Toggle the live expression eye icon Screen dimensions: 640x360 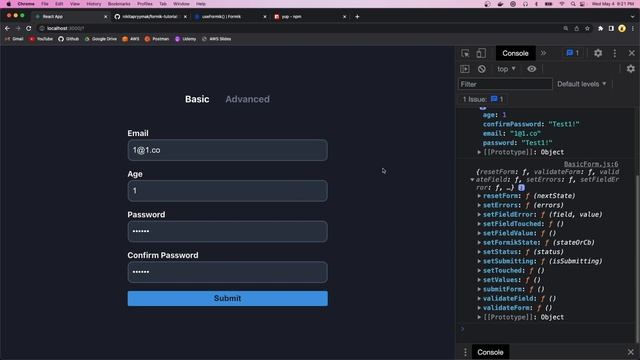pos(531,69)
